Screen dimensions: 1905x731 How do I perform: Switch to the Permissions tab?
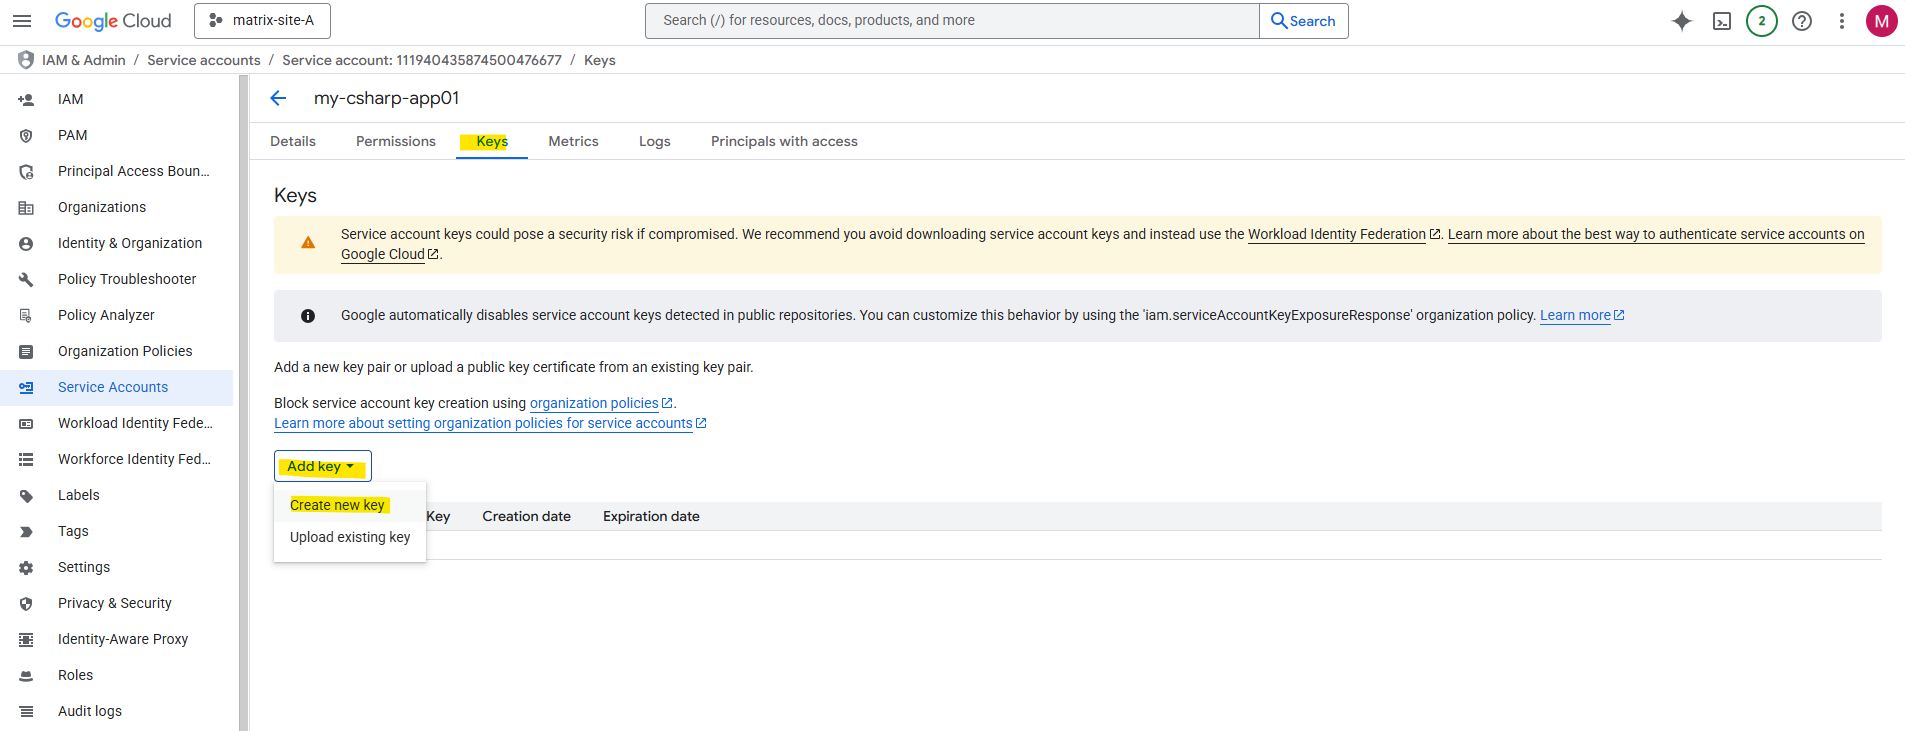[x=396, y=142]
